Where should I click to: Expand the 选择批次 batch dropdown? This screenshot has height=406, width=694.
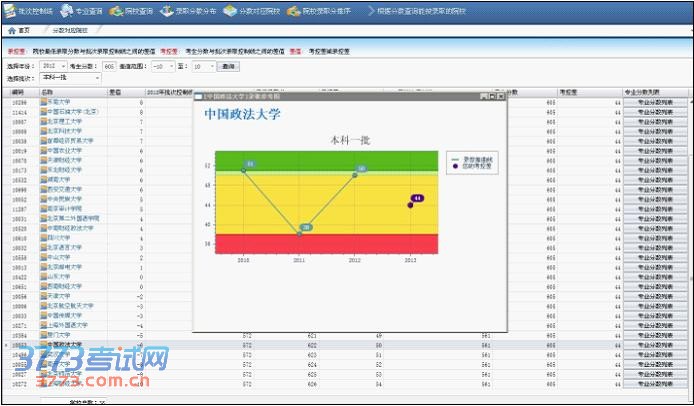[x=67, y=77]
